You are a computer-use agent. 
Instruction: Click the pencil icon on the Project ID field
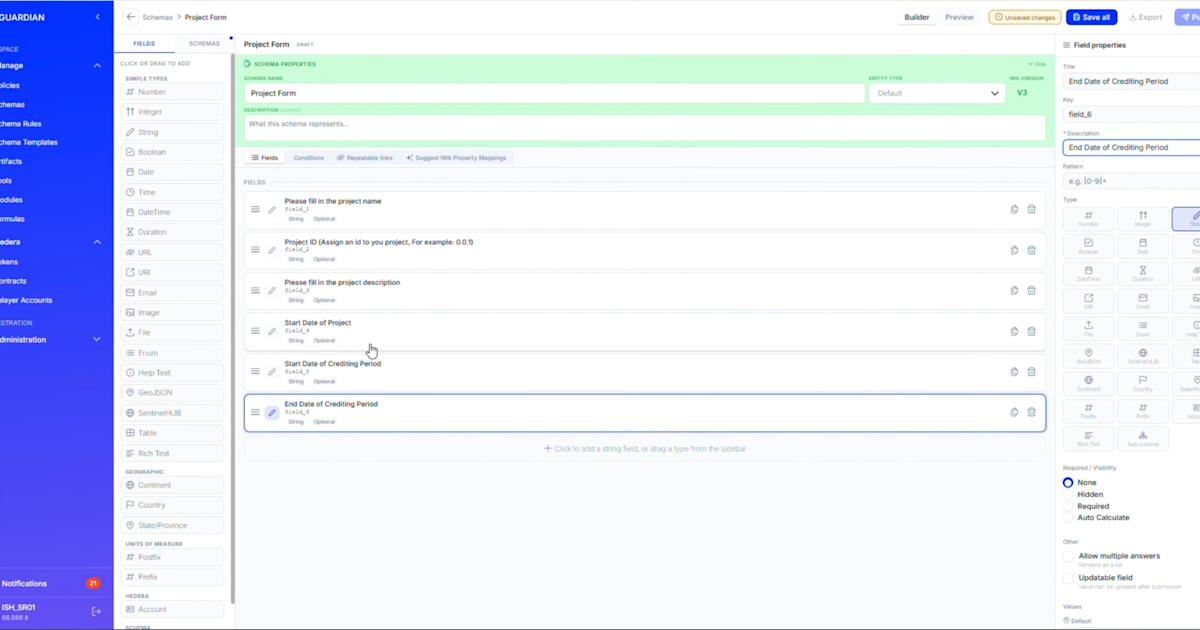272,250
